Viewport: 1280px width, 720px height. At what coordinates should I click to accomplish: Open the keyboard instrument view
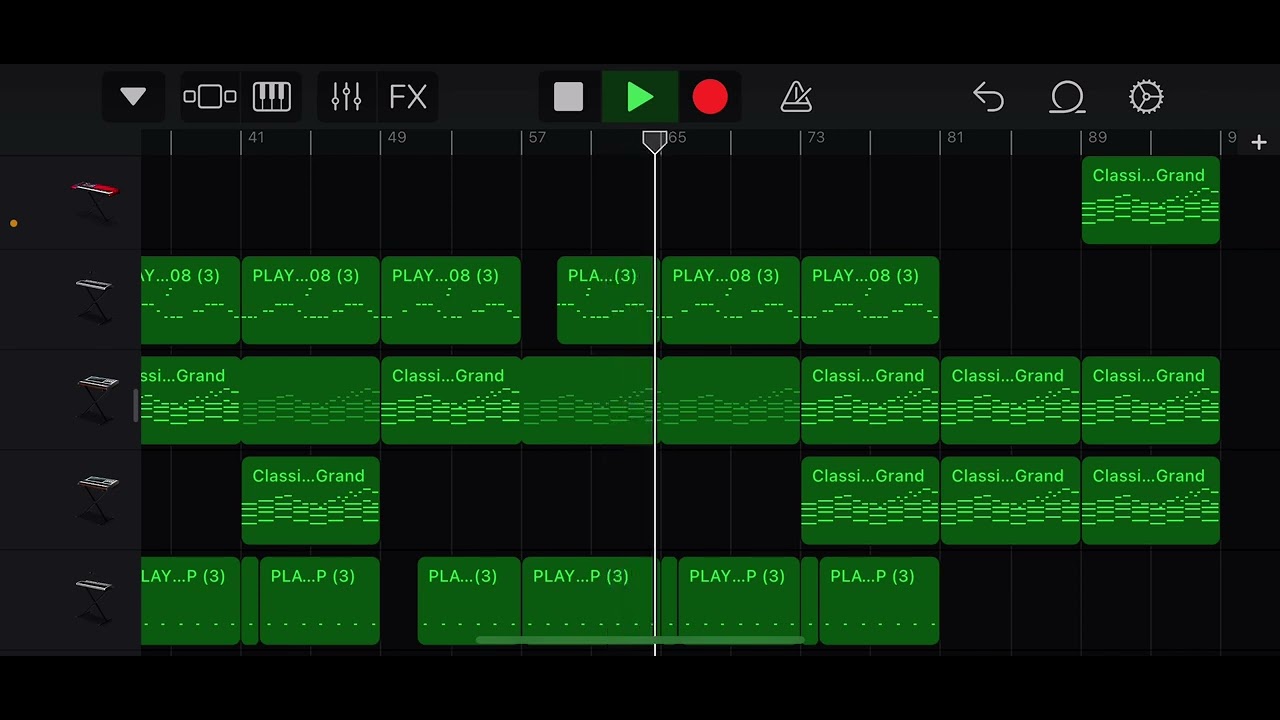click(x=271, y=97)
